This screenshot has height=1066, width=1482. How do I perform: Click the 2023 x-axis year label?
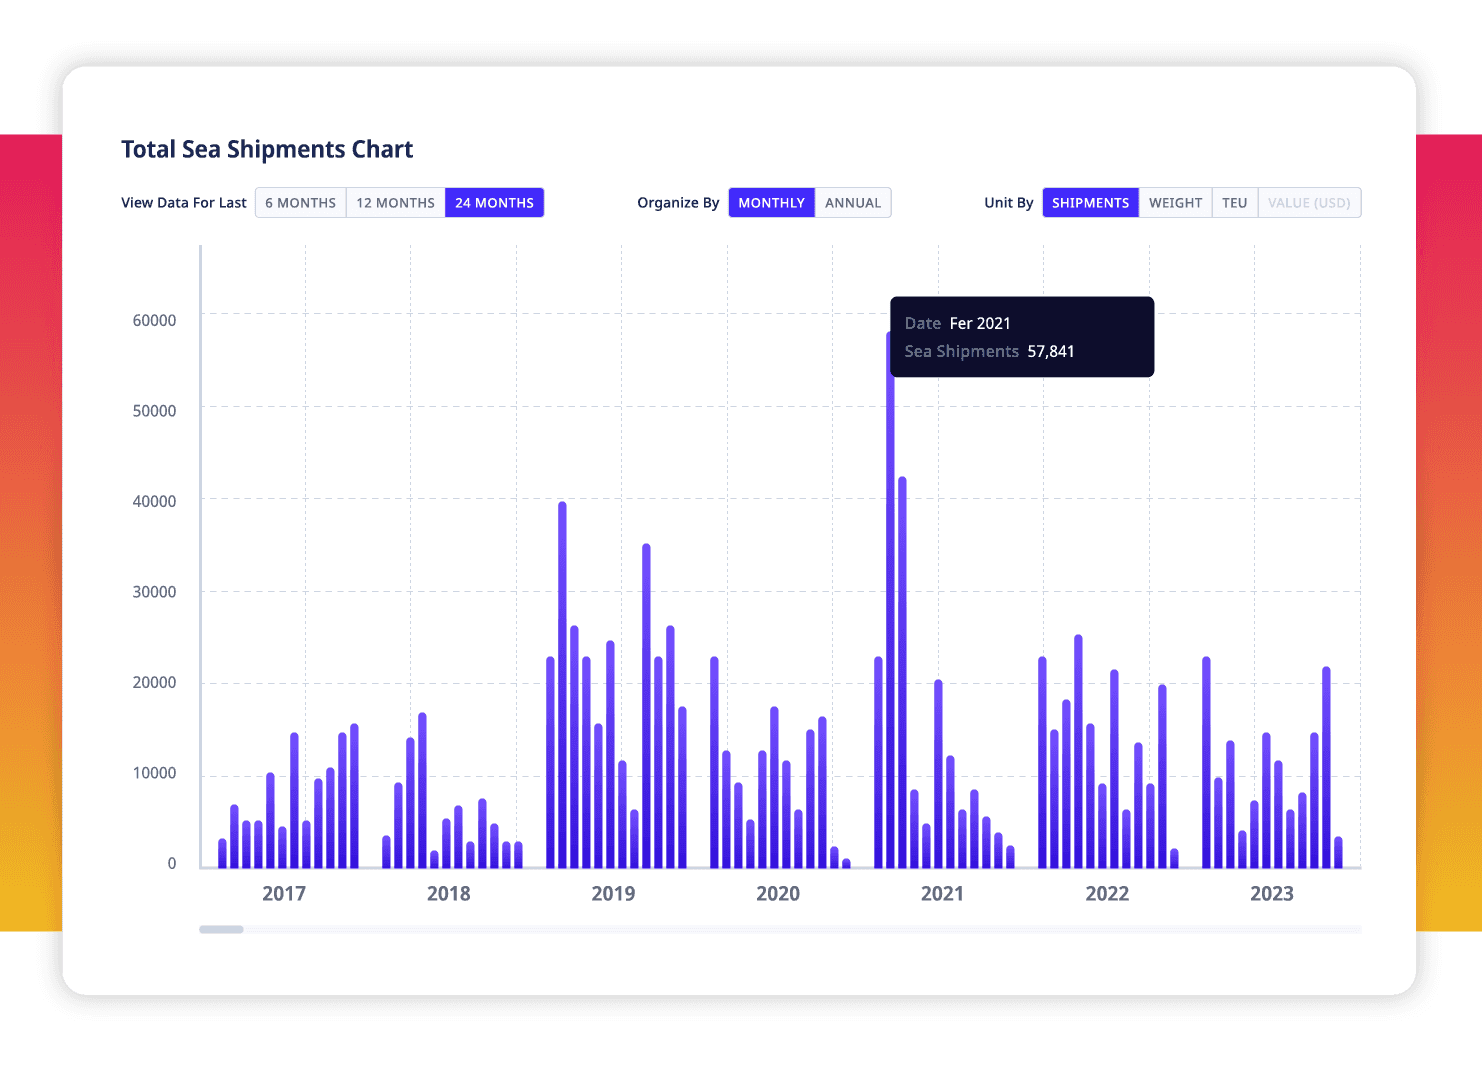1272,893
